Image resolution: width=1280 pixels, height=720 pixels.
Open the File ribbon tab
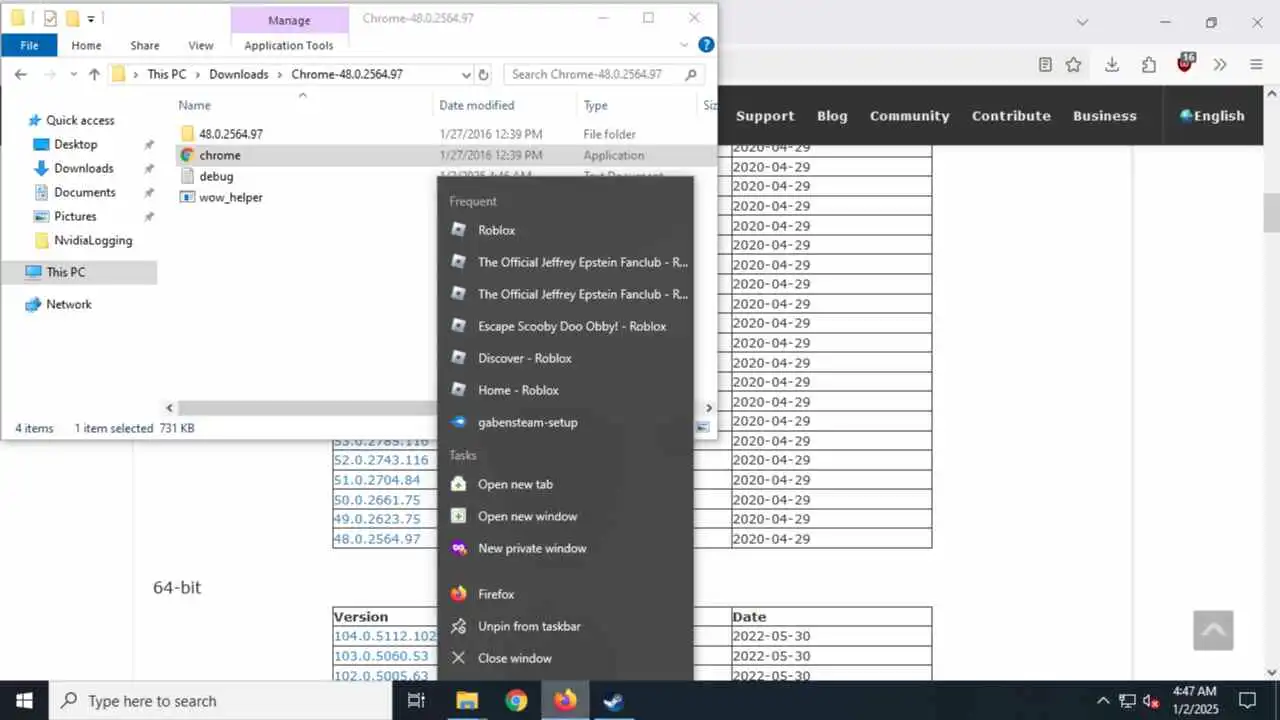(29, 45)
